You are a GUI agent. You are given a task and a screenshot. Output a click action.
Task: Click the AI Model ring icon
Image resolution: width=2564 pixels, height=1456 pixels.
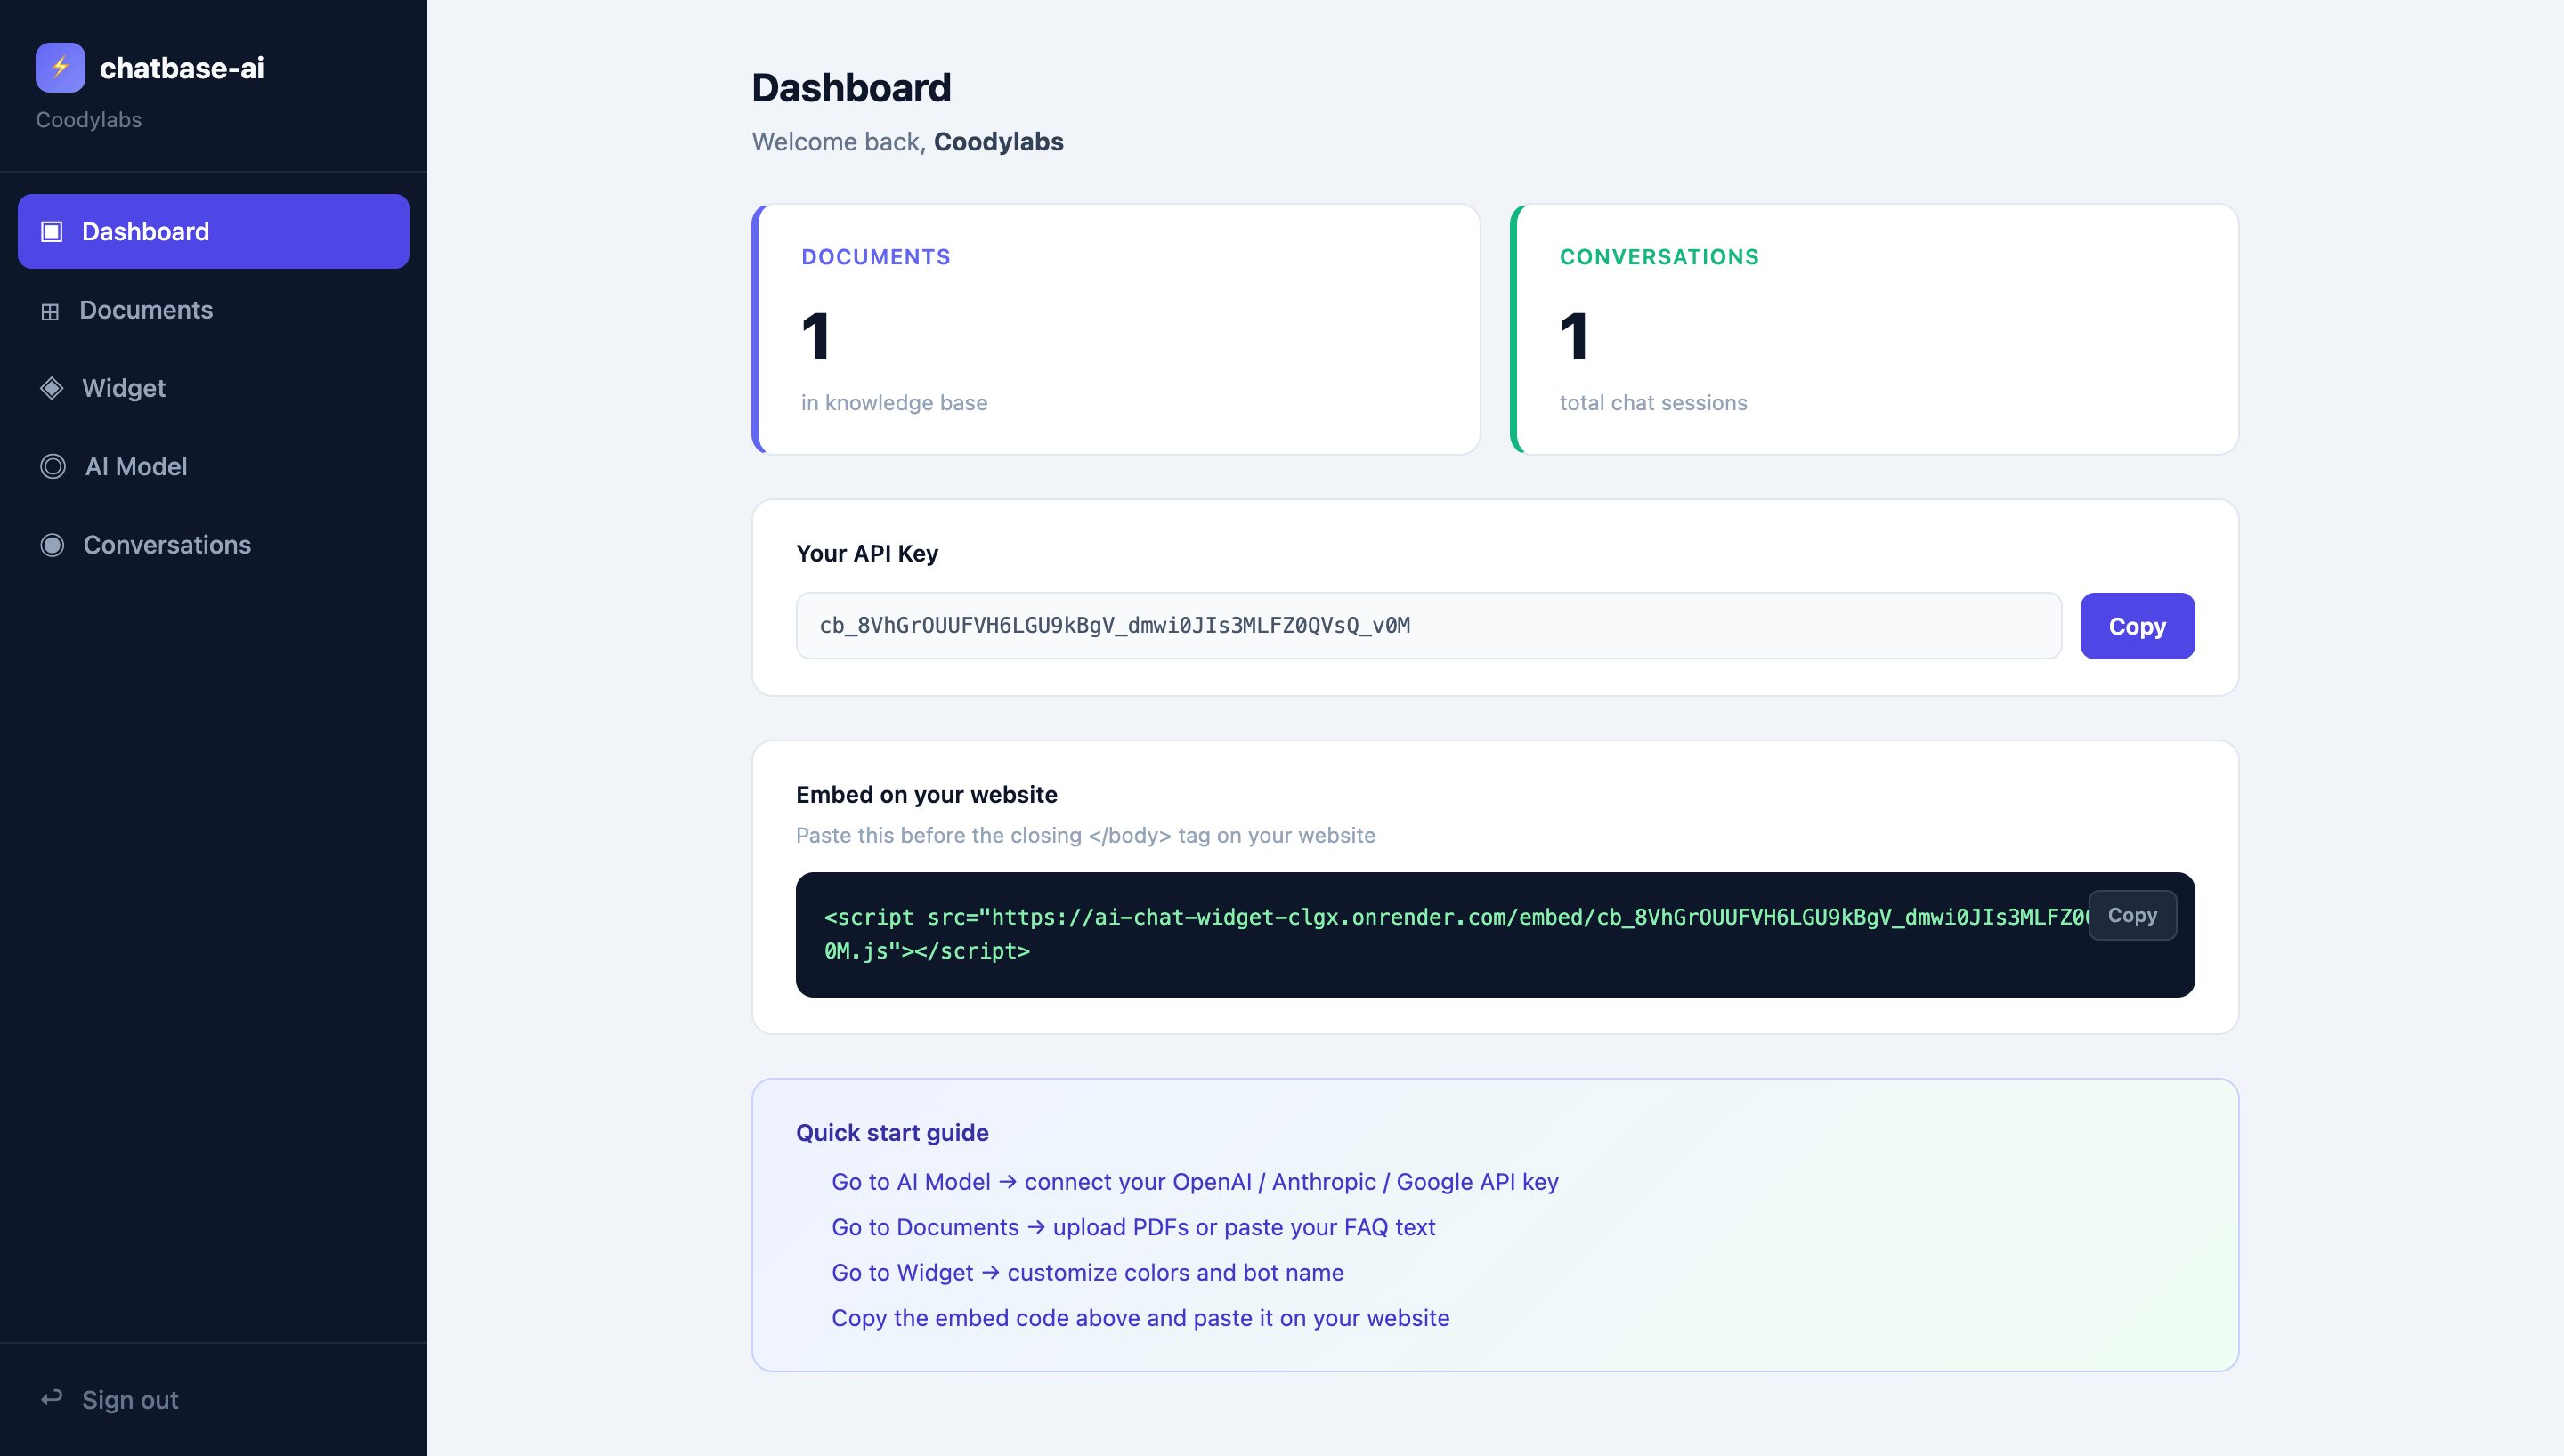(53, 467)
